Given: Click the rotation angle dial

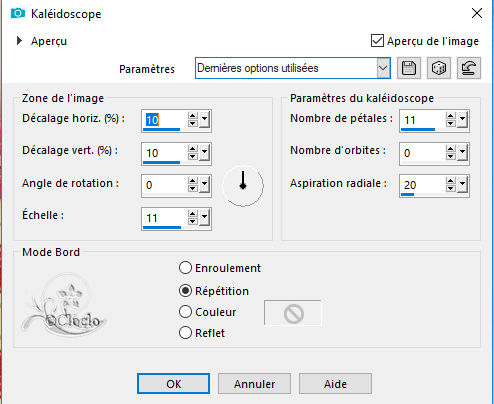Looking at the screenshot, I should tap(243, 186).
